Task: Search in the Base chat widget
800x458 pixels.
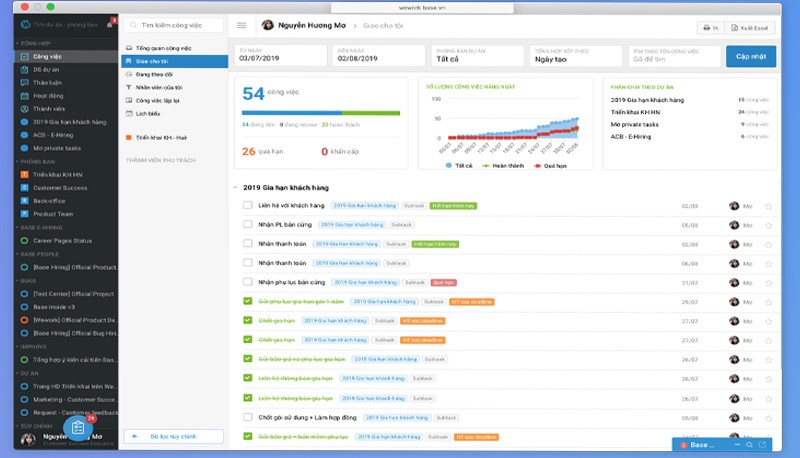Action: click(x=749, y=445)
